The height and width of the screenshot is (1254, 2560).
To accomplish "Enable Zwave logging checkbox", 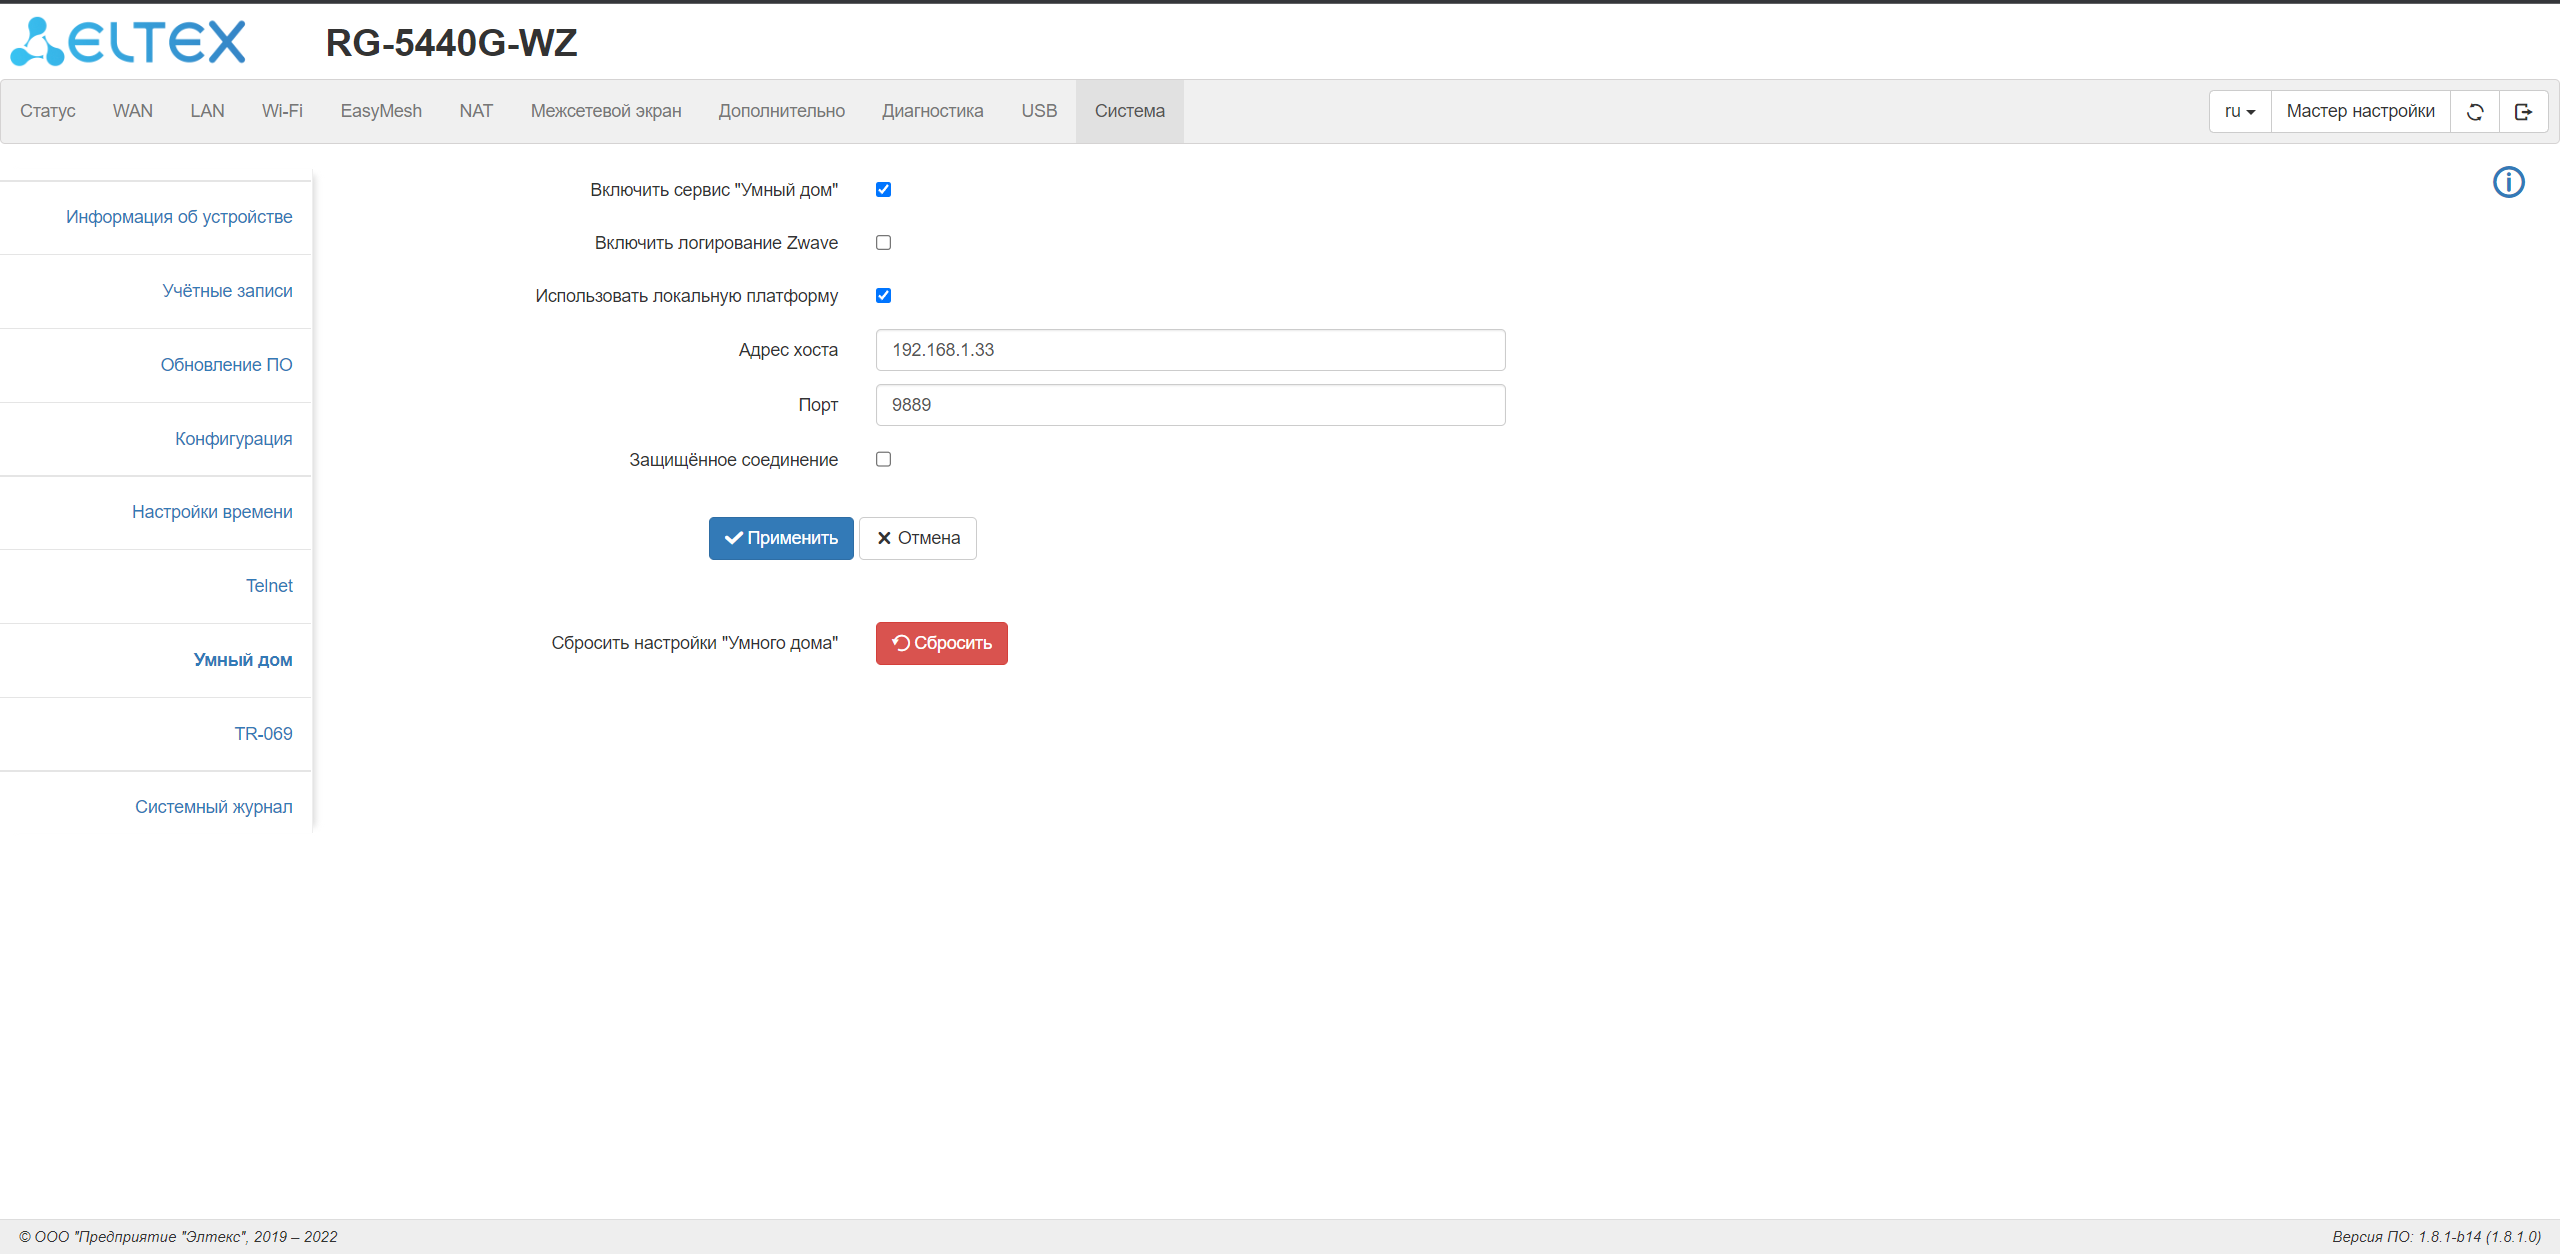I will pos(883,243).
